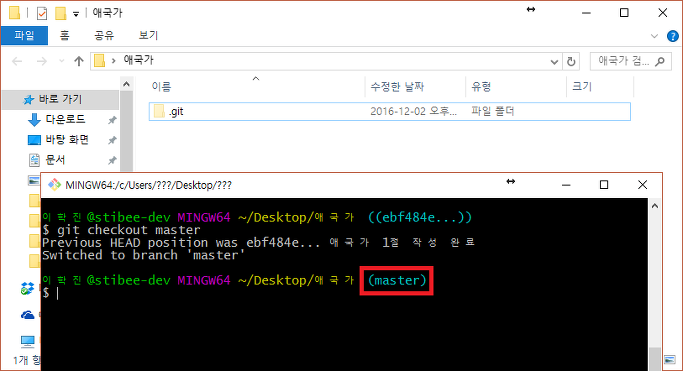Screen dimensions: 683x371
Task: Expand the breadcrumb chevron before 애국가
Action: (x=113, y=61)
